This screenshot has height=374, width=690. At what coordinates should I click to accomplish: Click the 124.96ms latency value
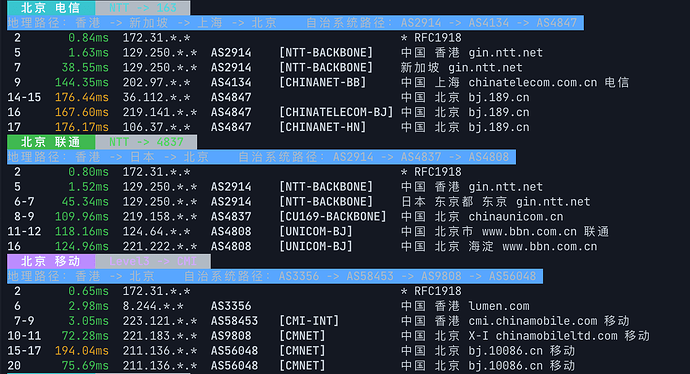tap(81, 247)
